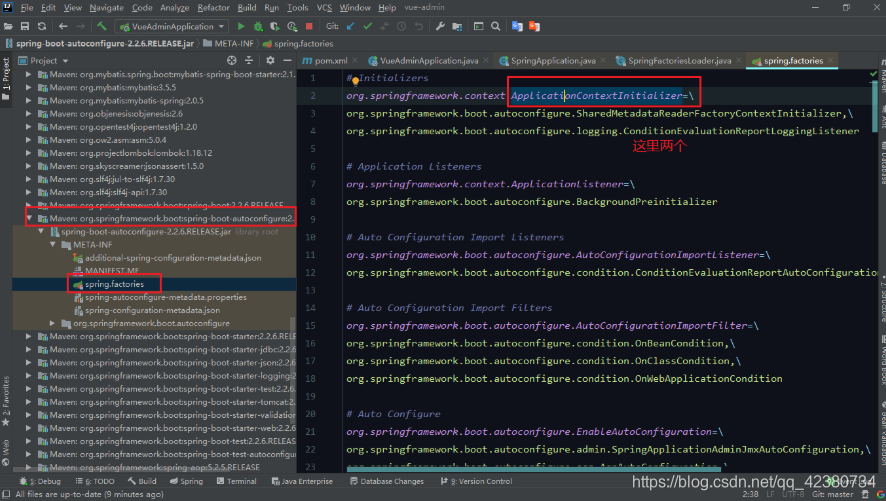
Task: Click the profiler run icon in toolbar
Action: tap(292, 27)
